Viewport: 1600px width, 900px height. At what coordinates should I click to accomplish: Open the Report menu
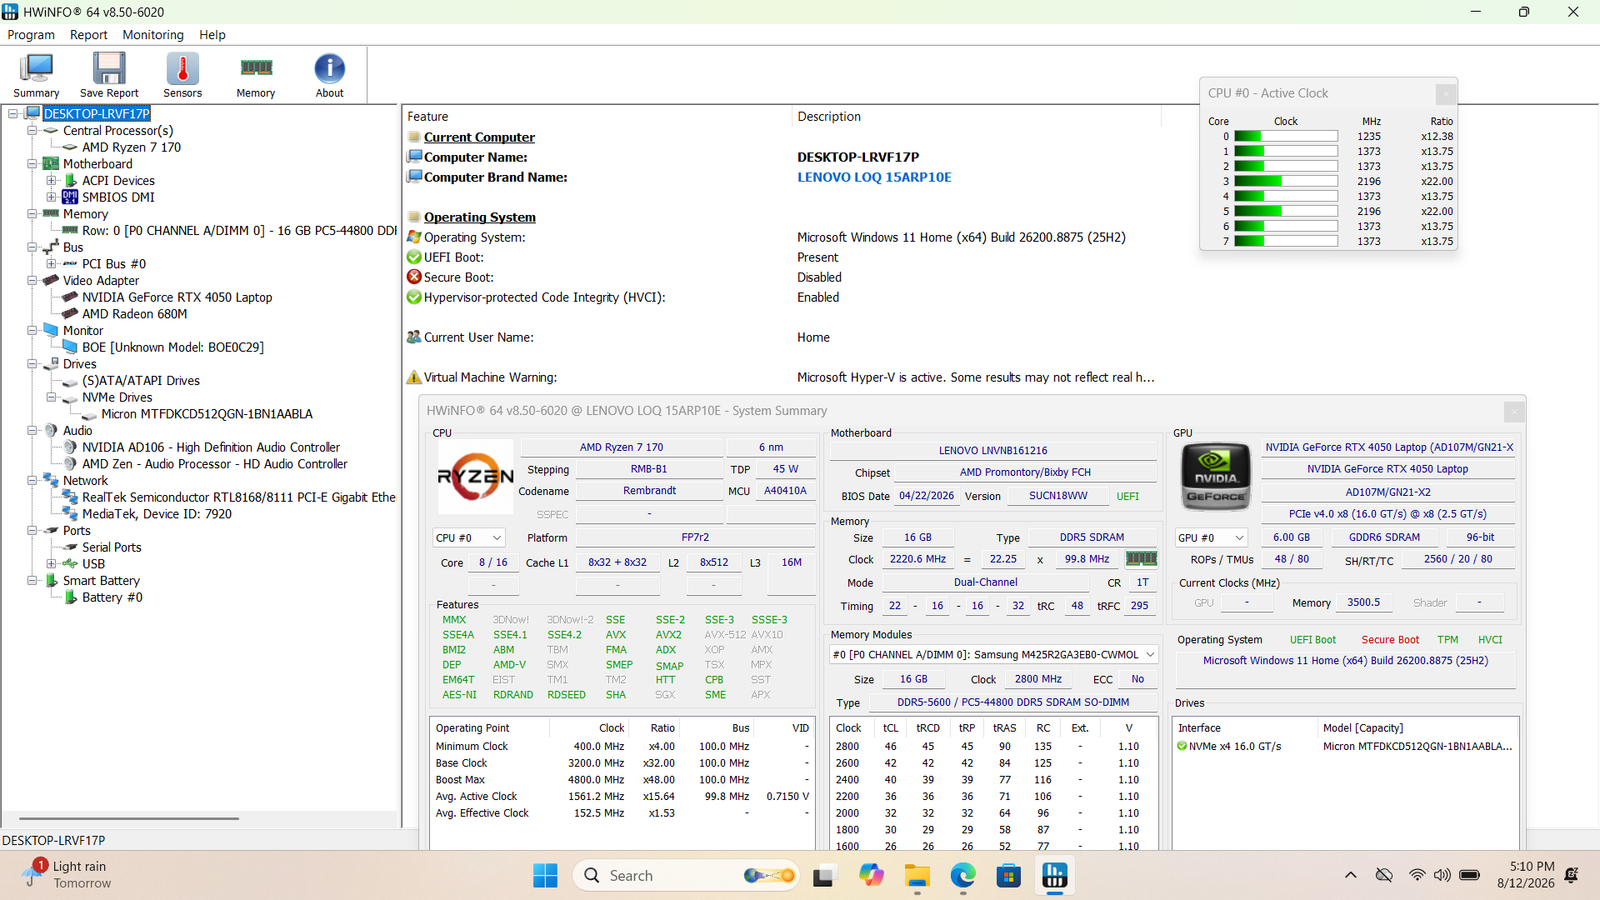tap(89, 35)
